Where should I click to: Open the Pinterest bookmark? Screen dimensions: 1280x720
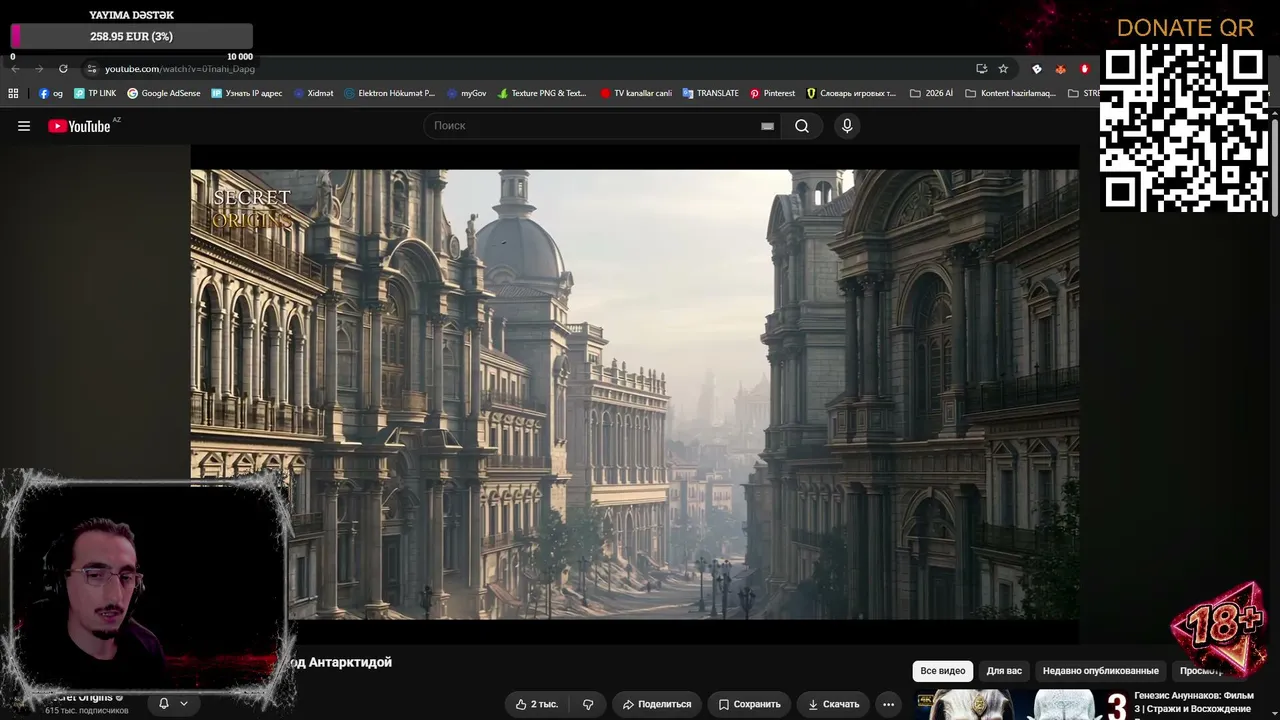[772, 93]
